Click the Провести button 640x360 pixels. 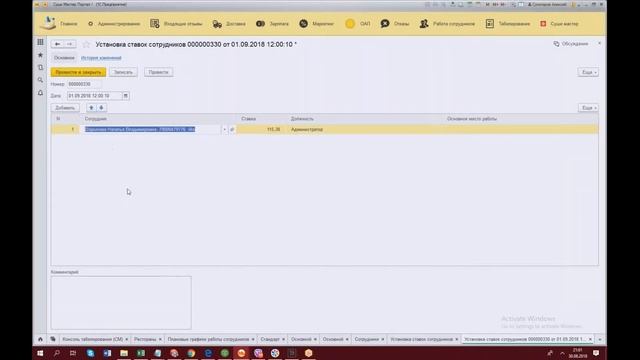158,72
